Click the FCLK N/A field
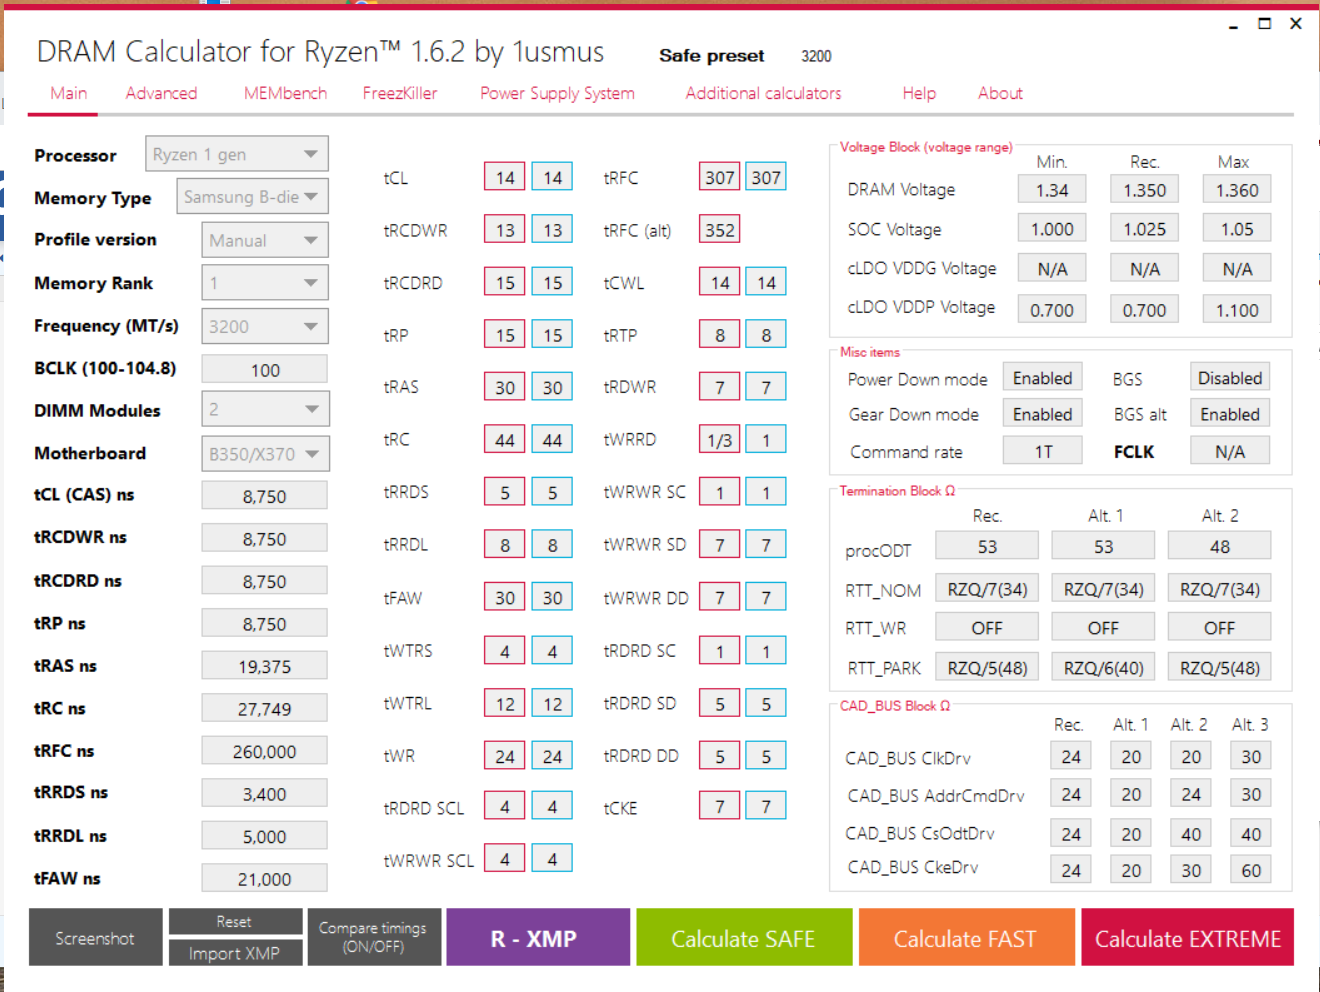 [x=1230, y=451]
